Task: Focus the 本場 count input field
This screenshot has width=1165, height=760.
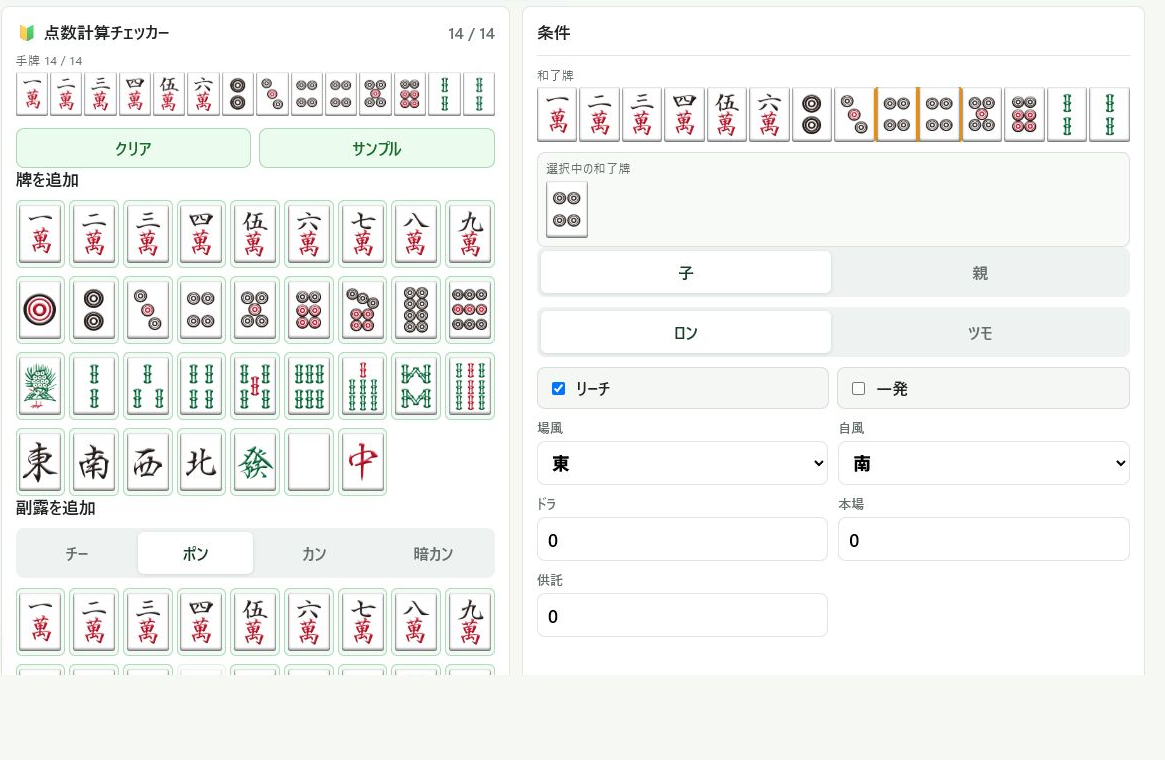Action: pyautogui.click(x=984, y=539)
